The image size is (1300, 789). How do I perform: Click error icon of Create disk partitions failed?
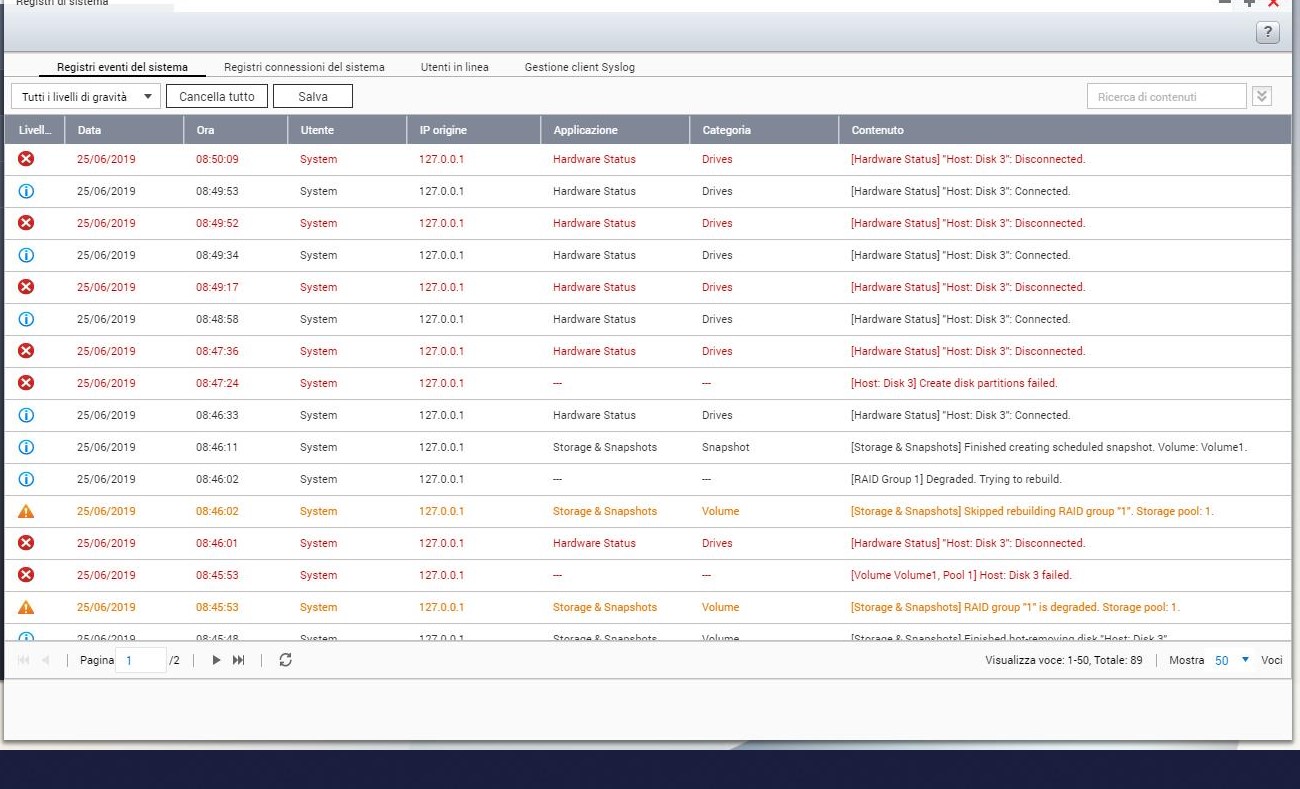(x=26, y=383)
